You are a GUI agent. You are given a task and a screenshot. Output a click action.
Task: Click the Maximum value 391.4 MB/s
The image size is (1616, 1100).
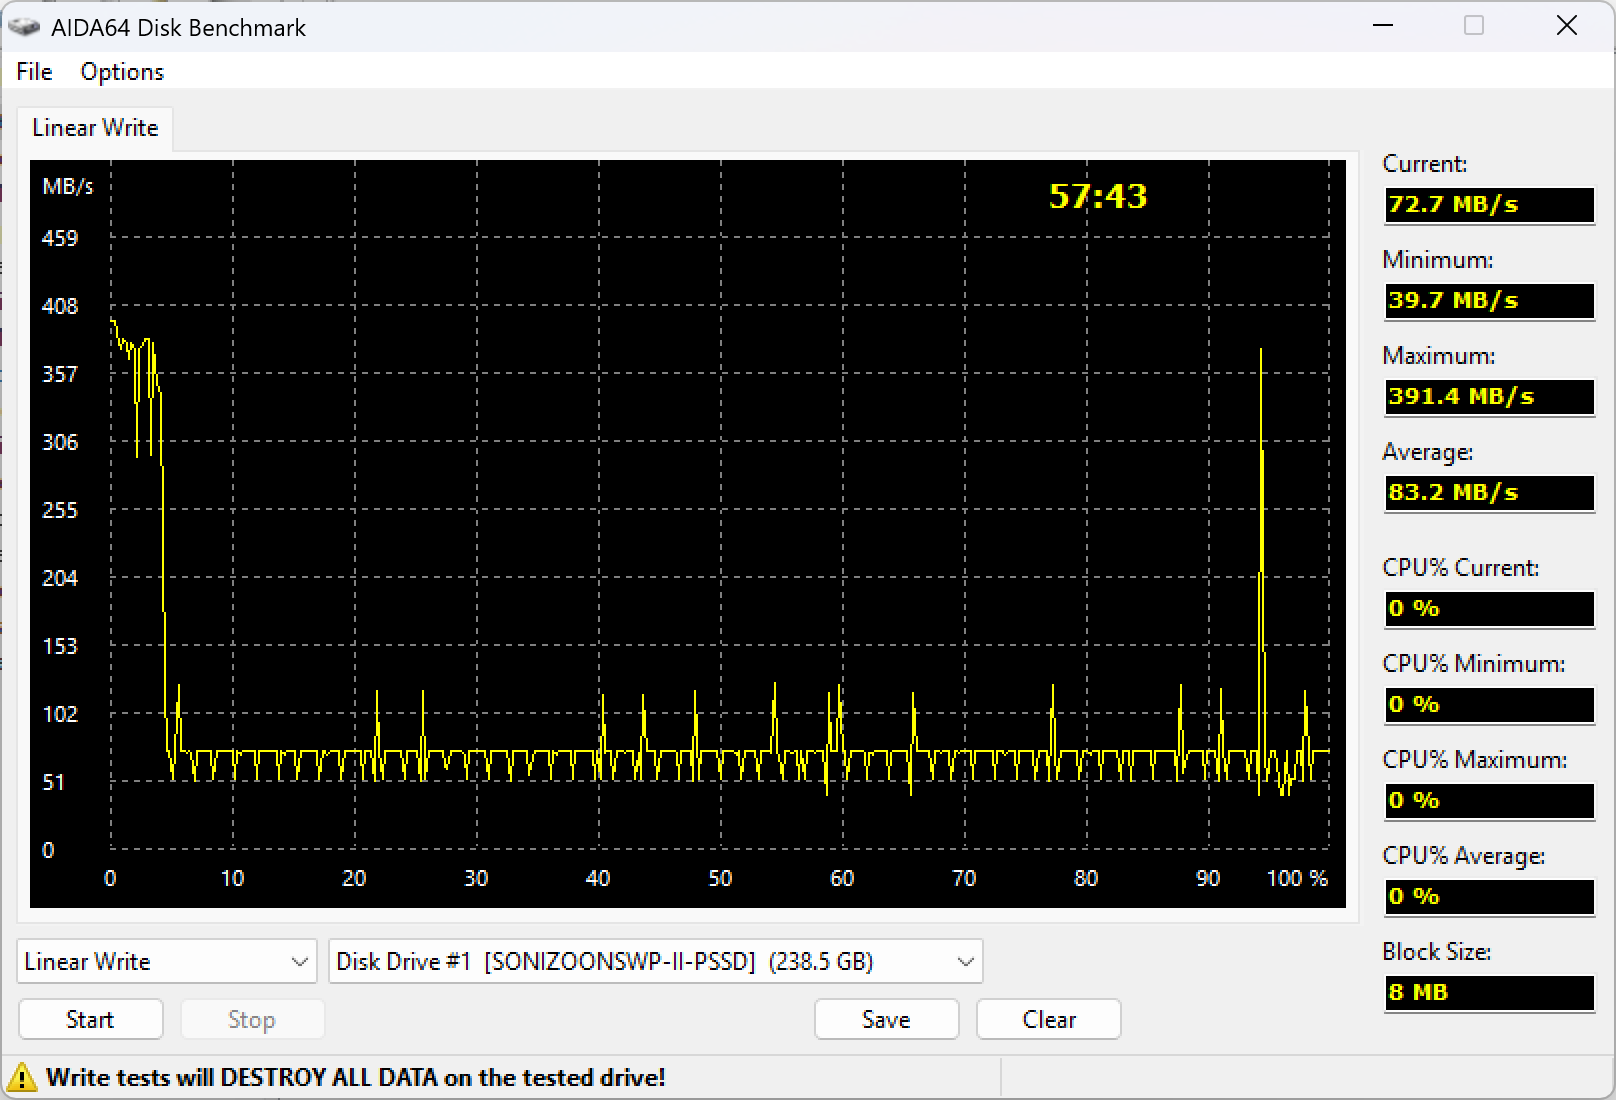(1489, 396)
